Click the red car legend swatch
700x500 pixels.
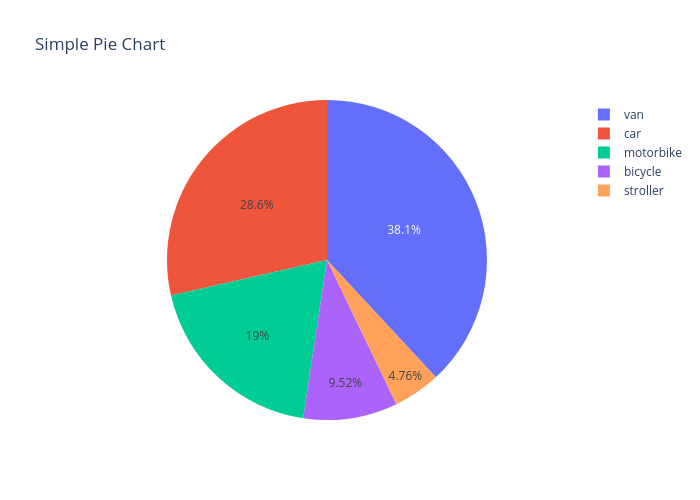pyautogui.click(x=604, y=134)
